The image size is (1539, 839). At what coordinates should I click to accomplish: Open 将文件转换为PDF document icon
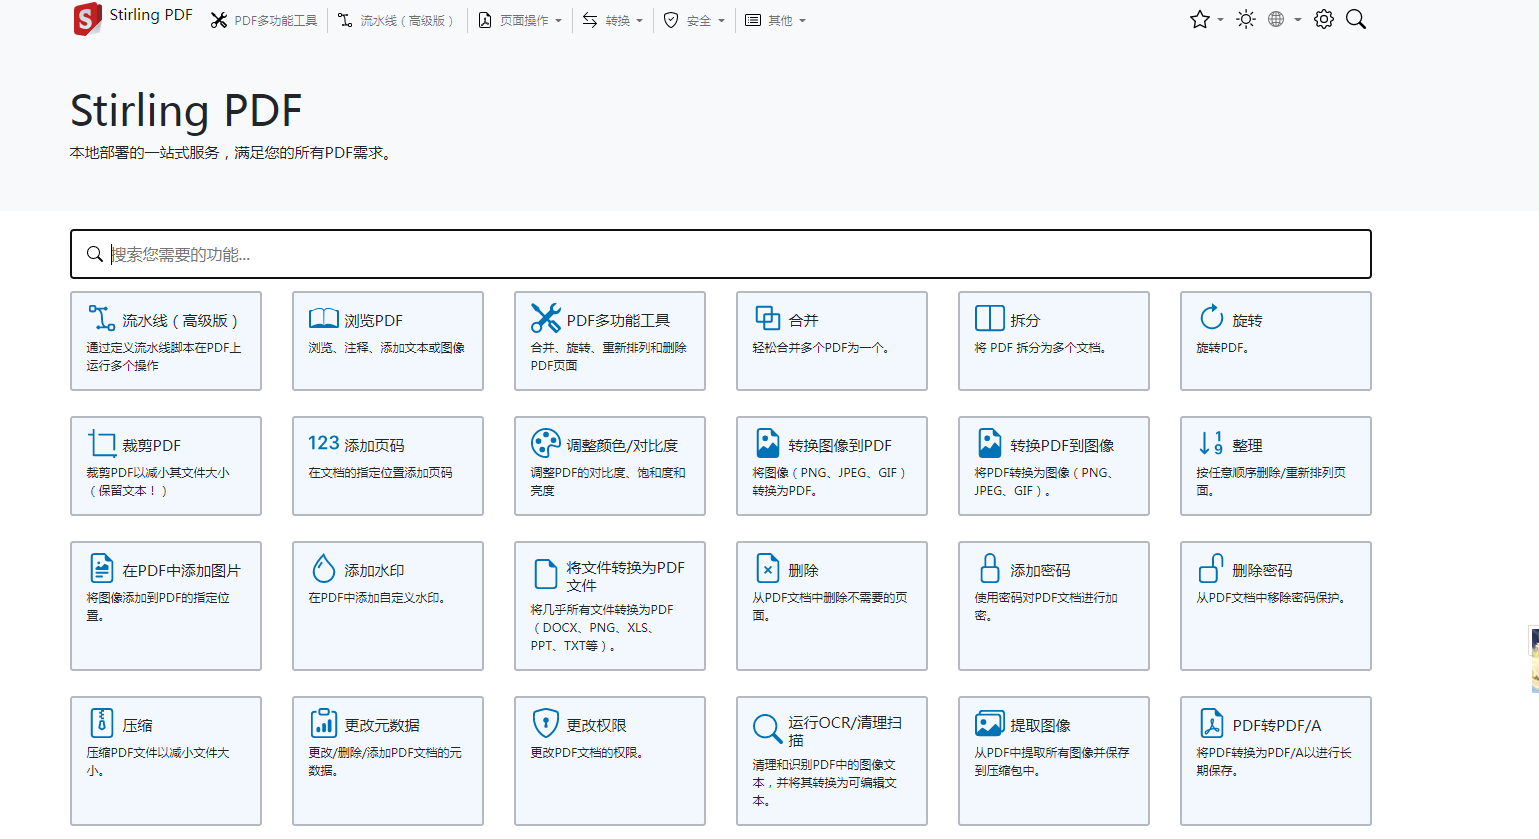point(545,574)
